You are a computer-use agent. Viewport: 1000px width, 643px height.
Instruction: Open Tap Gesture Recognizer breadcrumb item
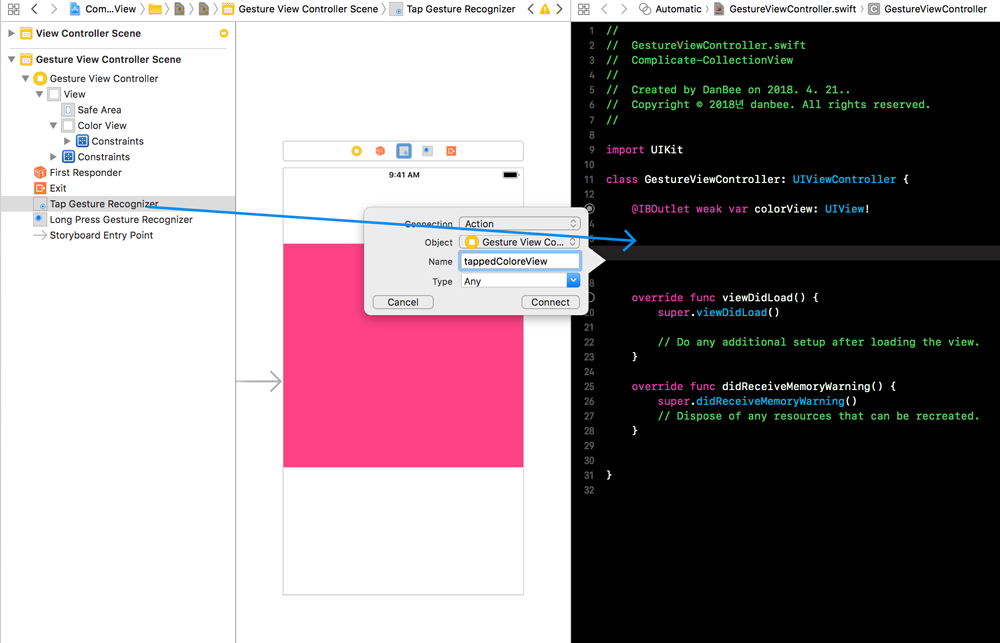(452, 9)
